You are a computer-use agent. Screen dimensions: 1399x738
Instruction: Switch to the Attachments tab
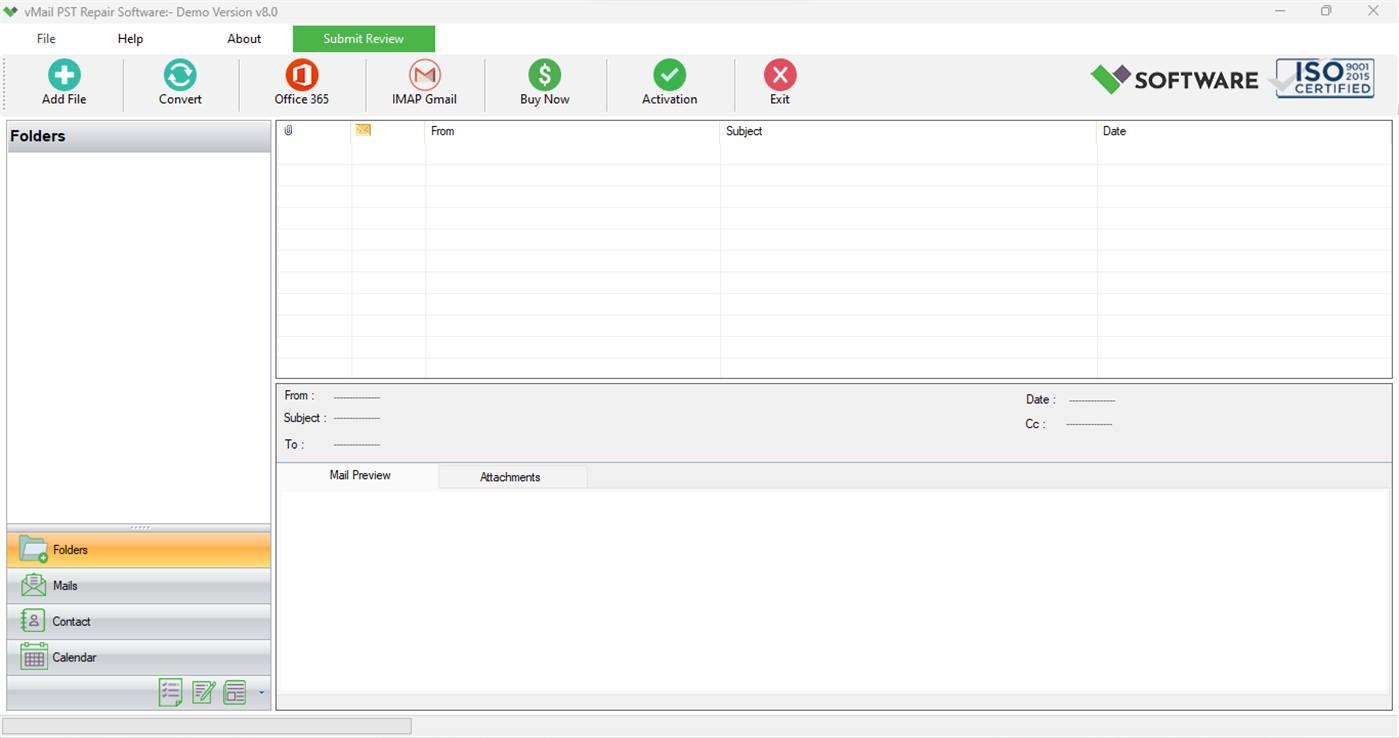[x=511, y=476]
